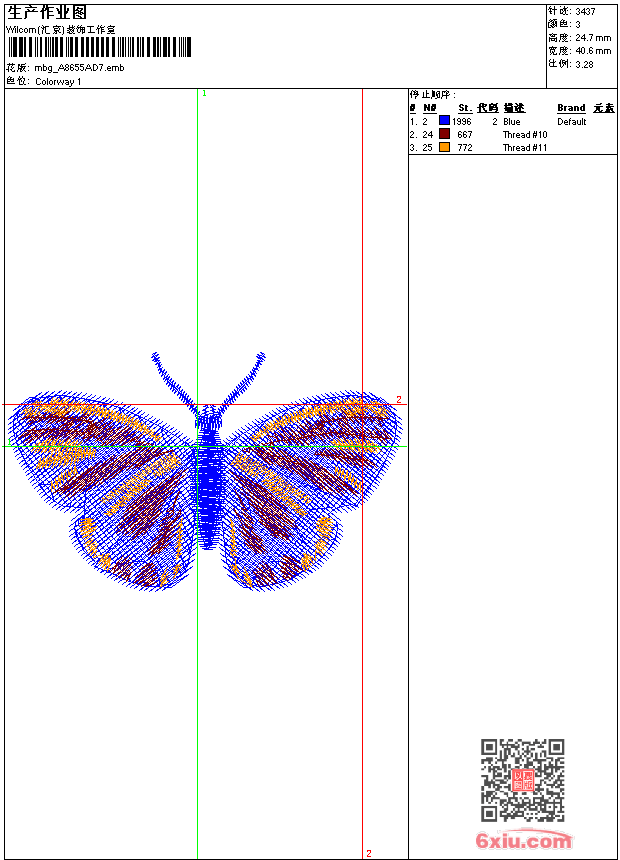
Task: Click the barcode under the studio name
Action: point(99,47)
